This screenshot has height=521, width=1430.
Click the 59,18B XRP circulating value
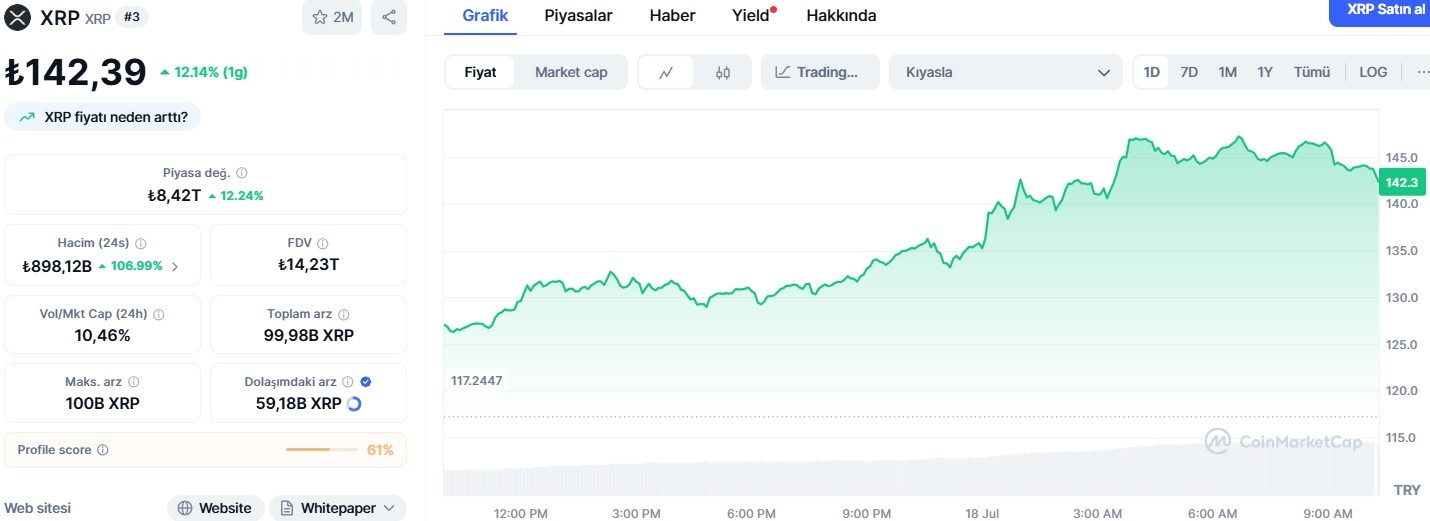[x=299, y=404]
